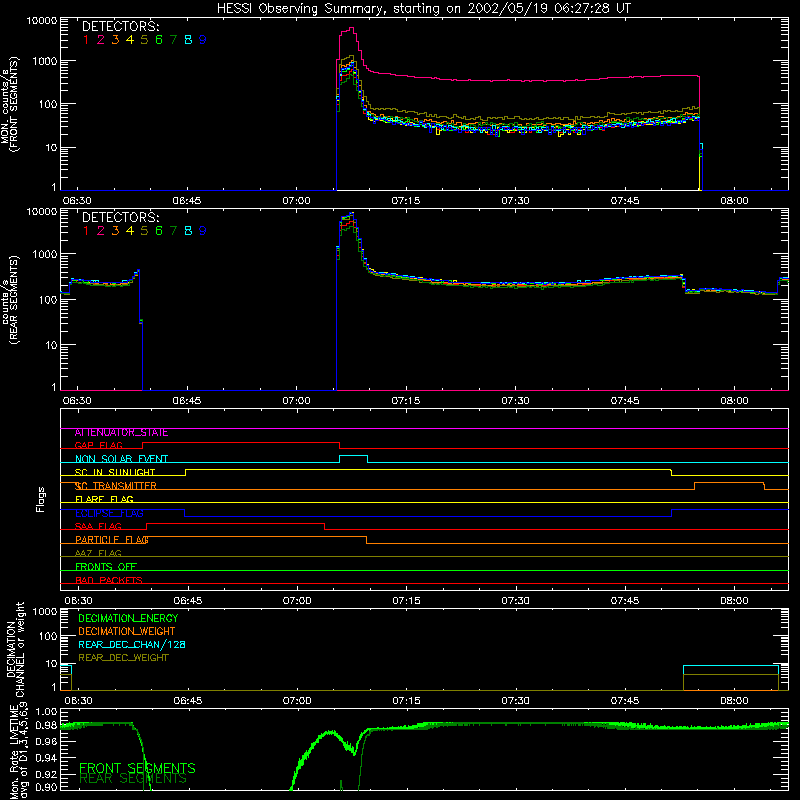Image resolution: width=800 pixels, height=800 pixels.
Task: Click the ECLIPSE_FLAG label
Action: click(109, 513)
